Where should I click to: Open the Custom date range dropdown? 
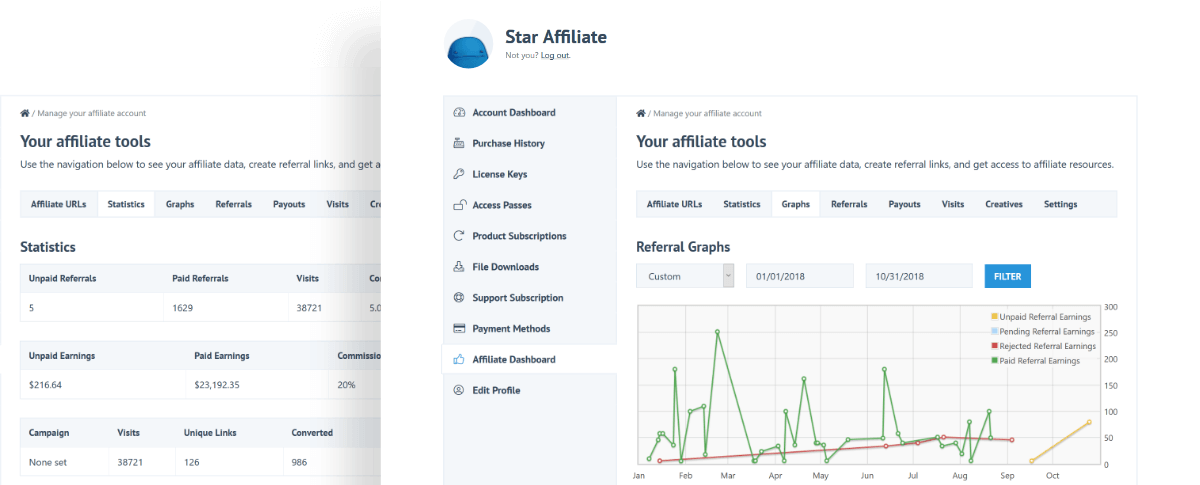[685, 276]
